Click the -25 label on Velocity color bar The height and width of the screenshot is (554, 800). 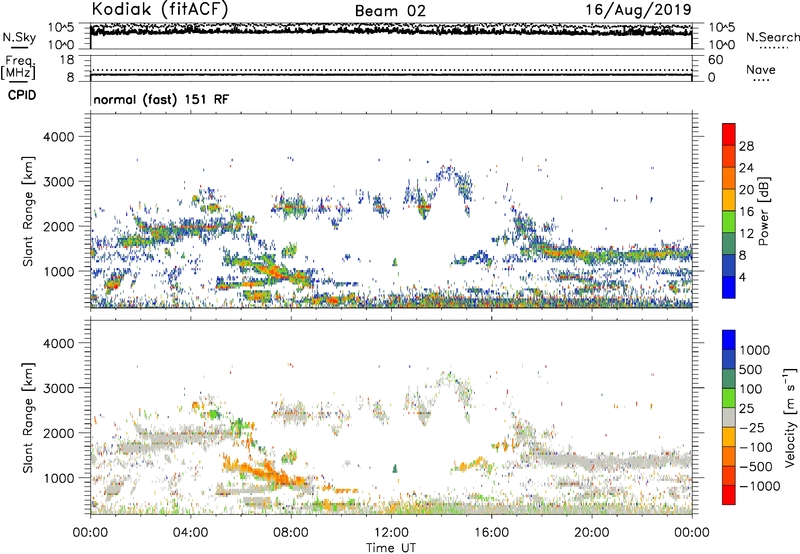tap(752, 428)
